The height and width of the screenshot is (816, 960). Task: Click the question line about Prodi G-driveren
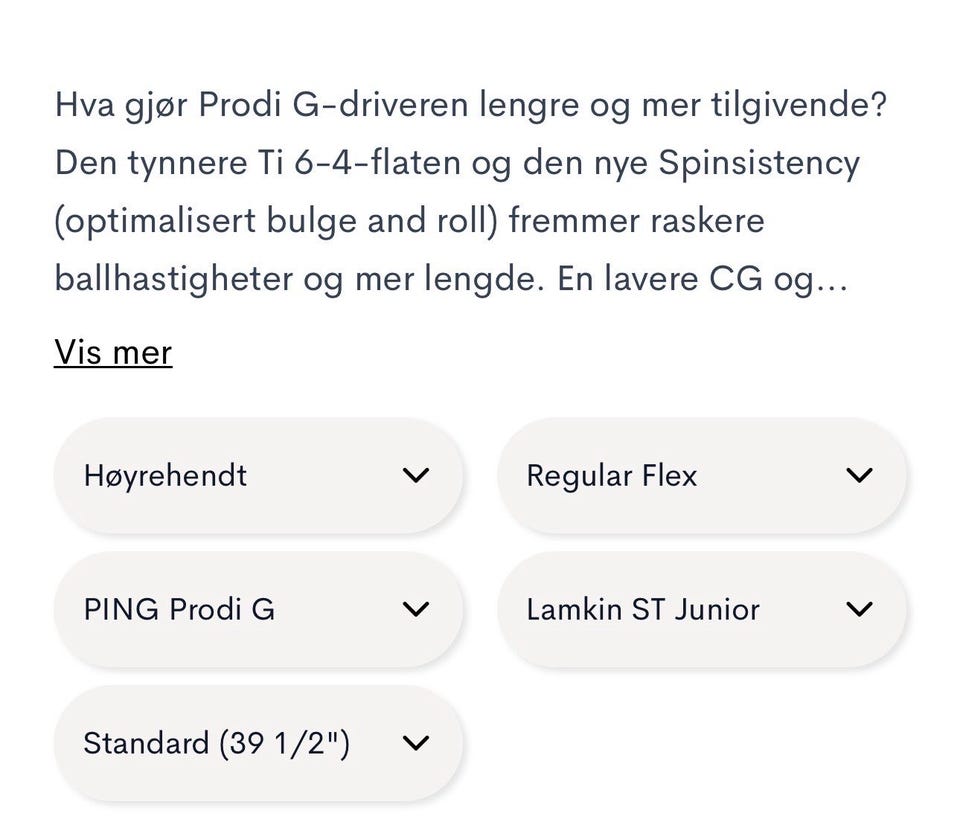[471, 105]
